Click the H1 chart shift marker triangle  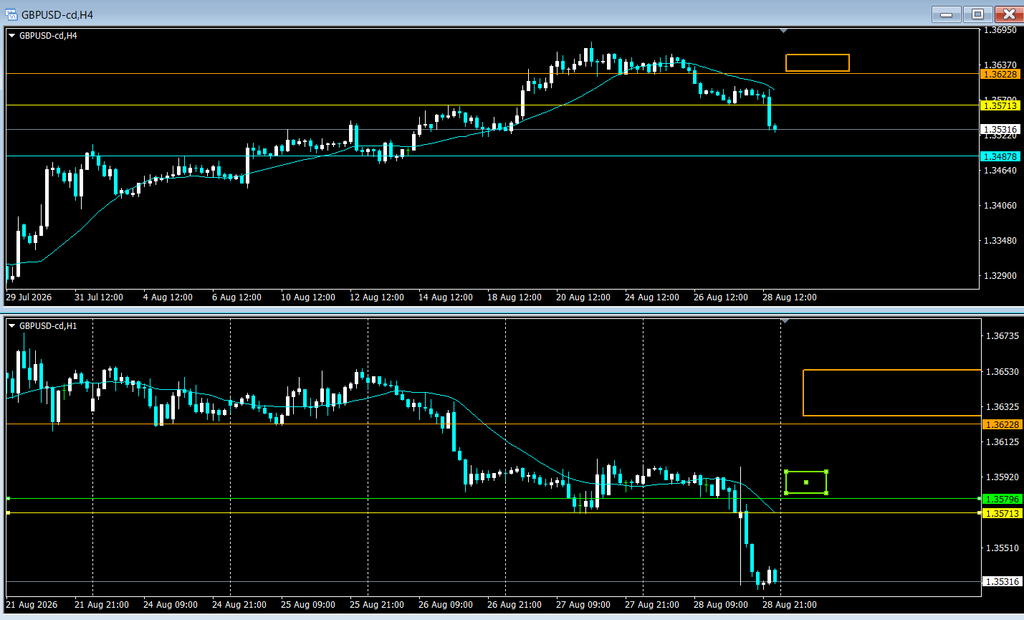[x=784, y=321]
